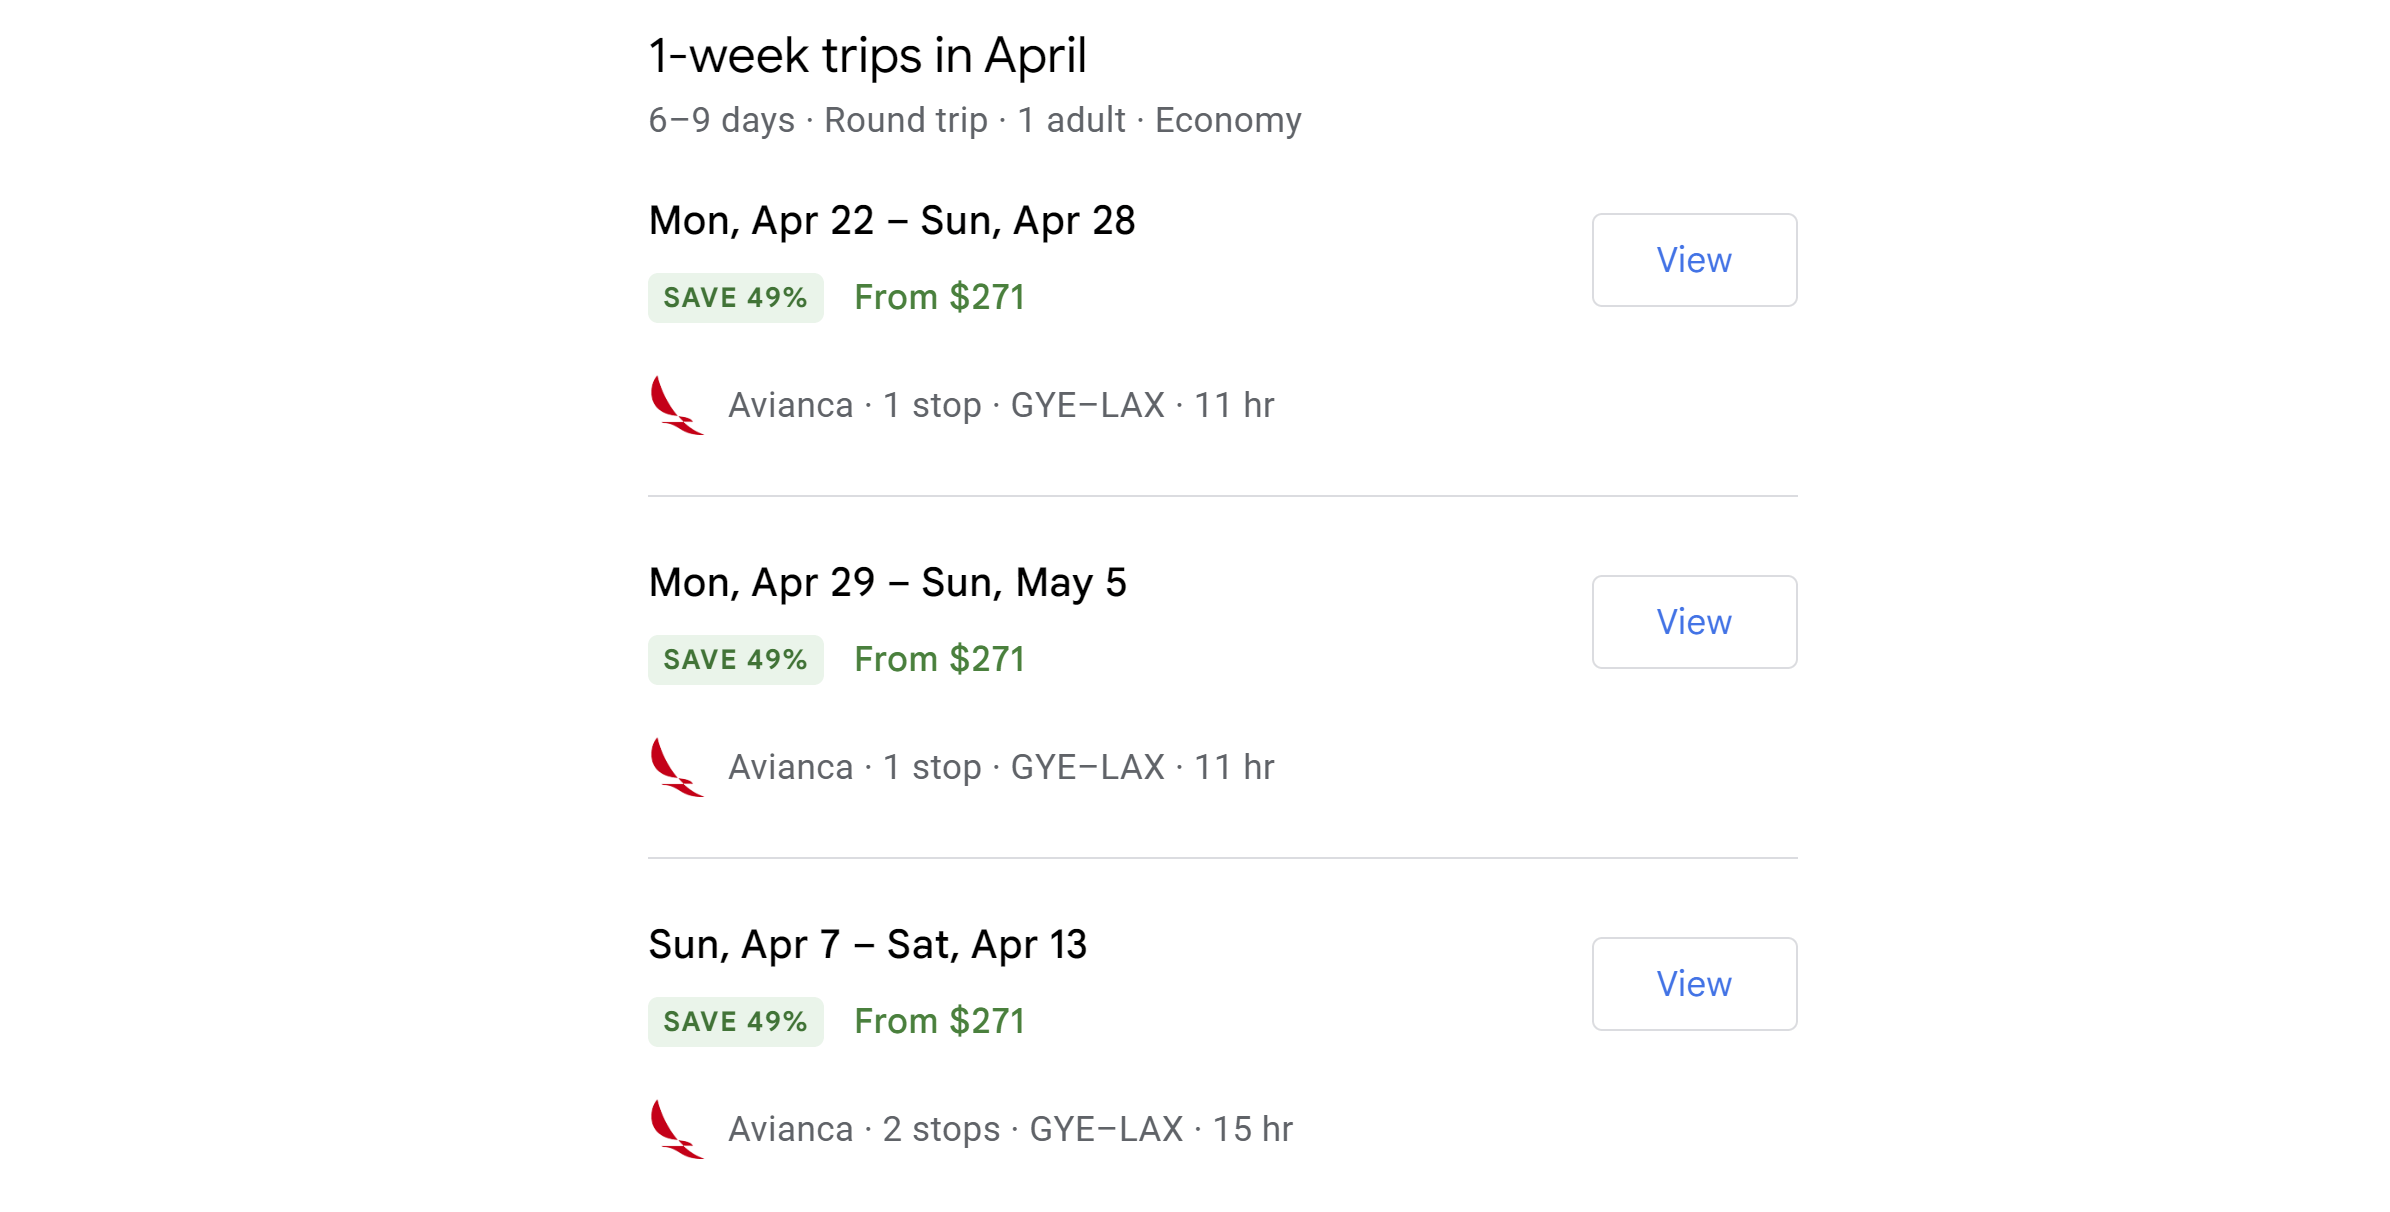Open View for the Apr 7–13 trip
The width and height of the screenshot is (2390, 1212).
(x=1693, y=984)
